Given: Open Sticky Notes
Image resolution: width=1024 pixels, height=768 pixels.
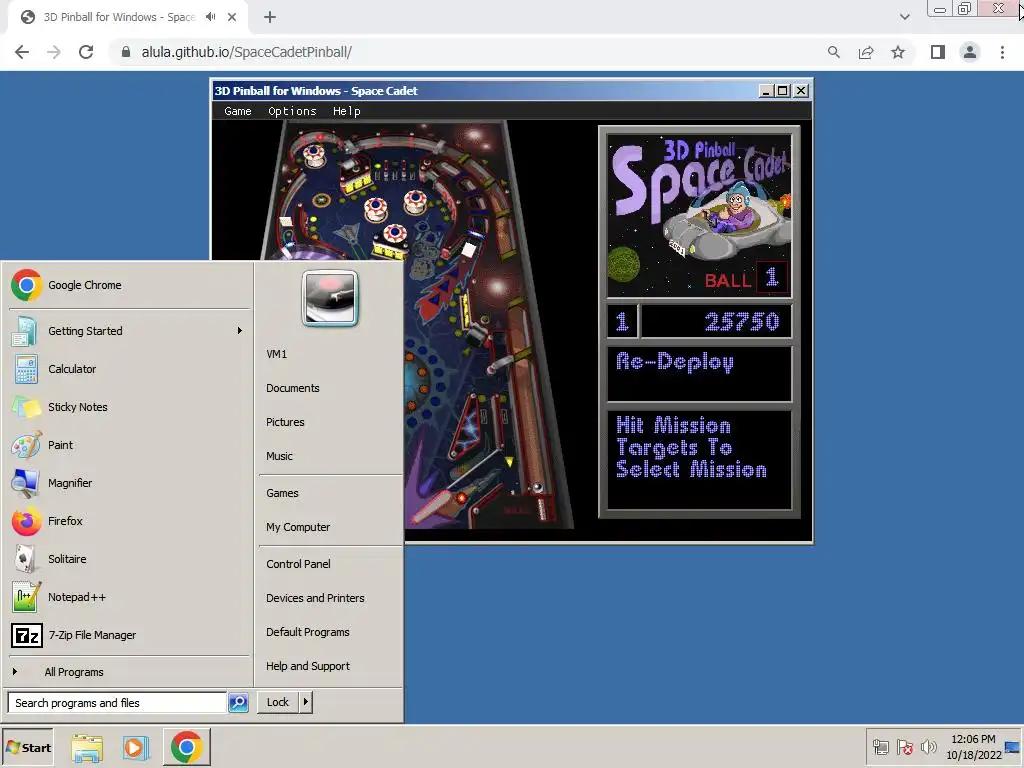Looking at the screenshot, I should point(129,407).
